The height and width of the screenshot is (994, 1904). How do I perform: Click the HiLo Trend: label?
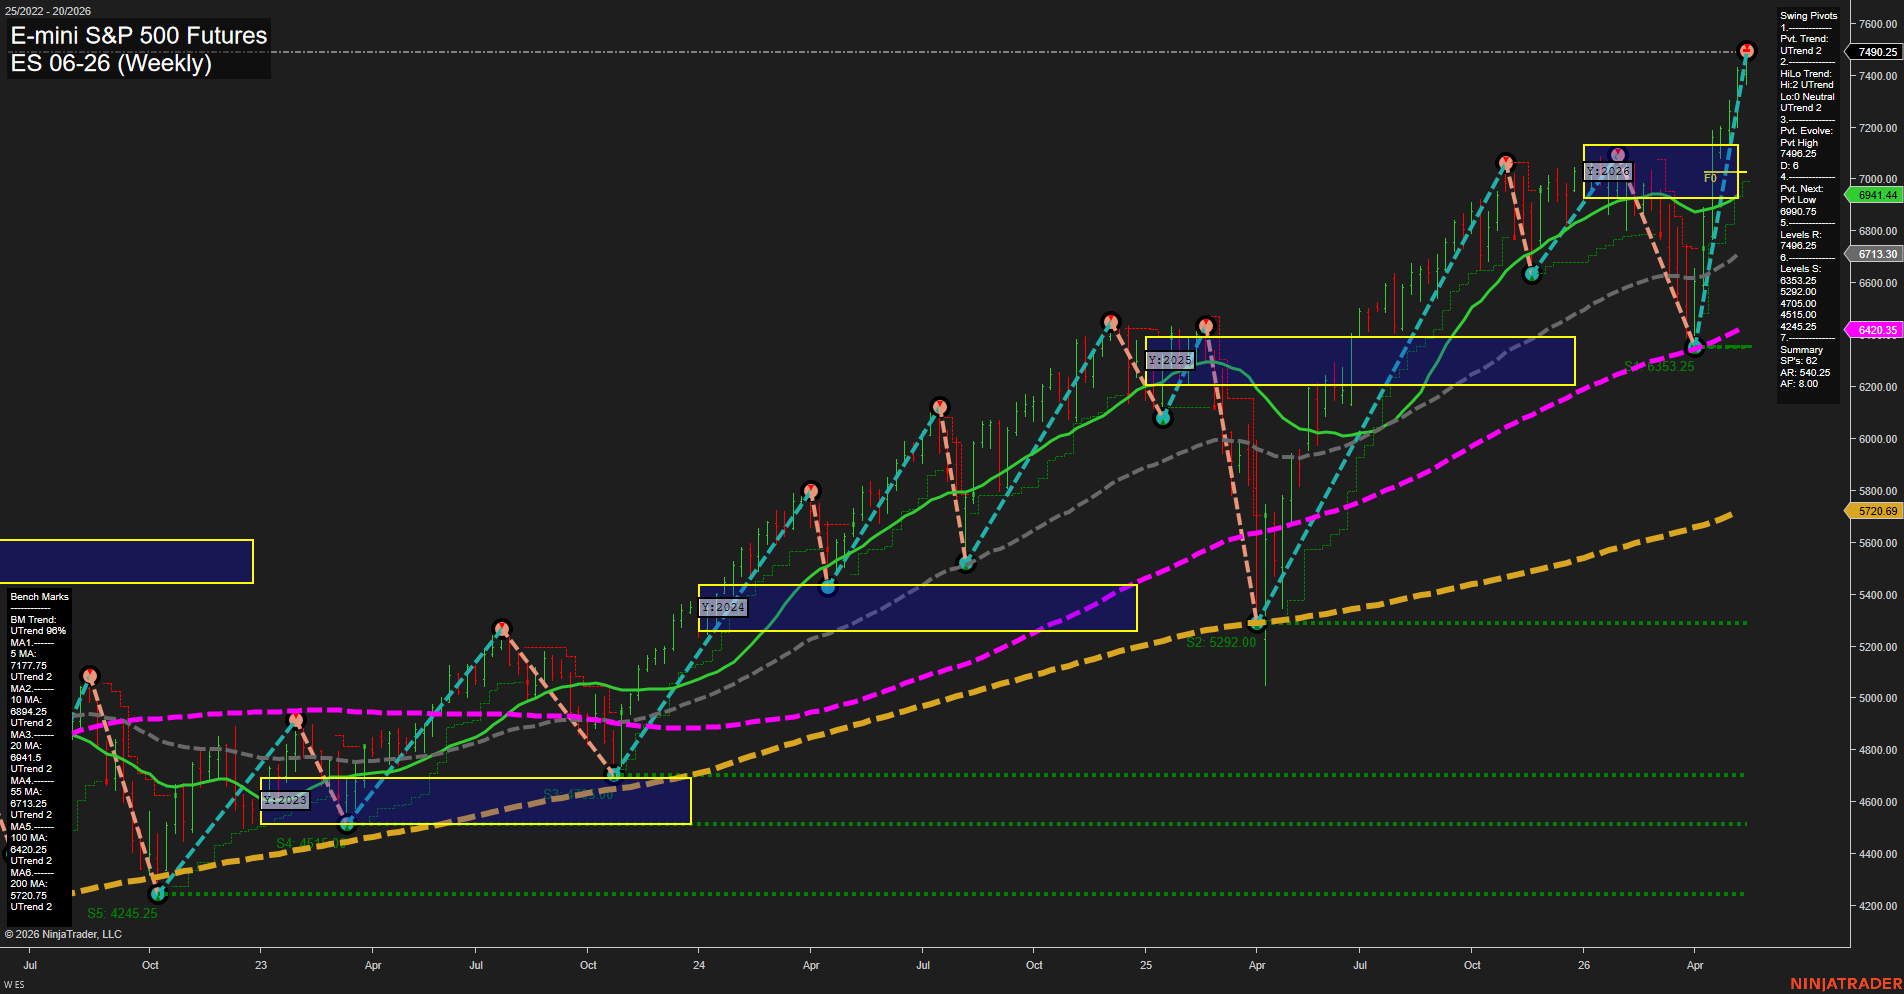coord(1806,74)
